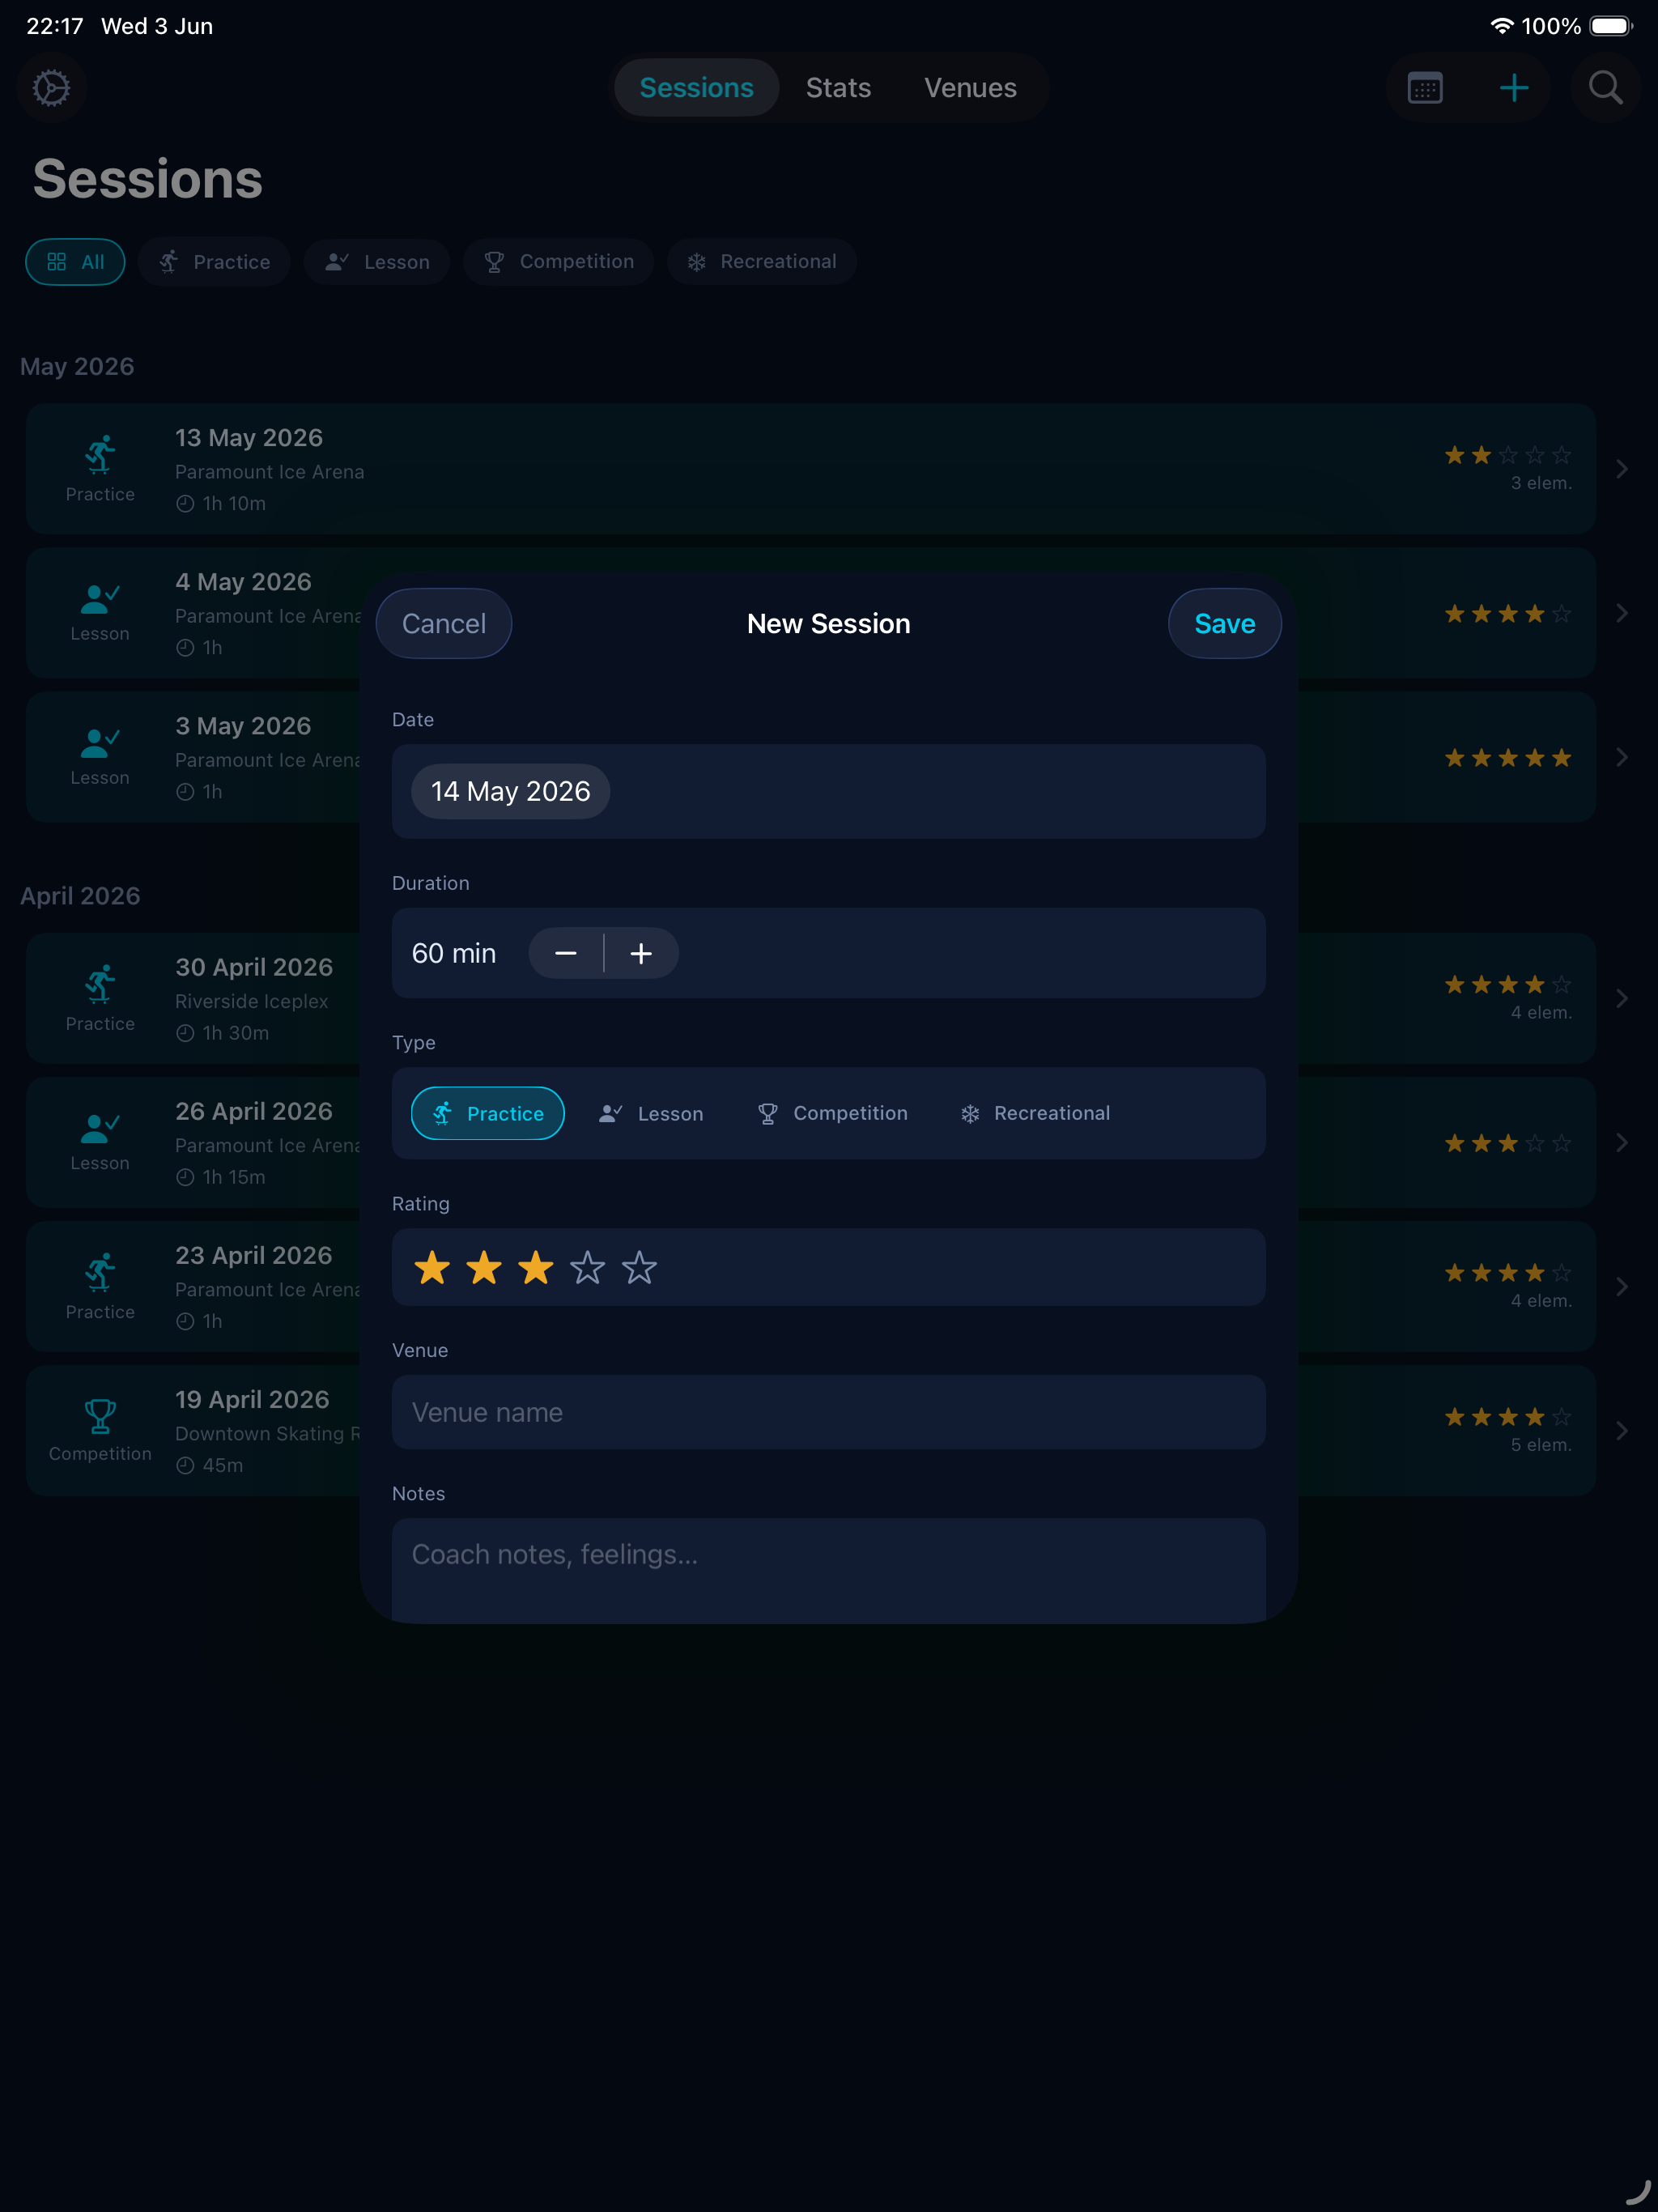Click the 3 elem. label
This screenshot has width=1658, height=2212.
point(1541,483)
